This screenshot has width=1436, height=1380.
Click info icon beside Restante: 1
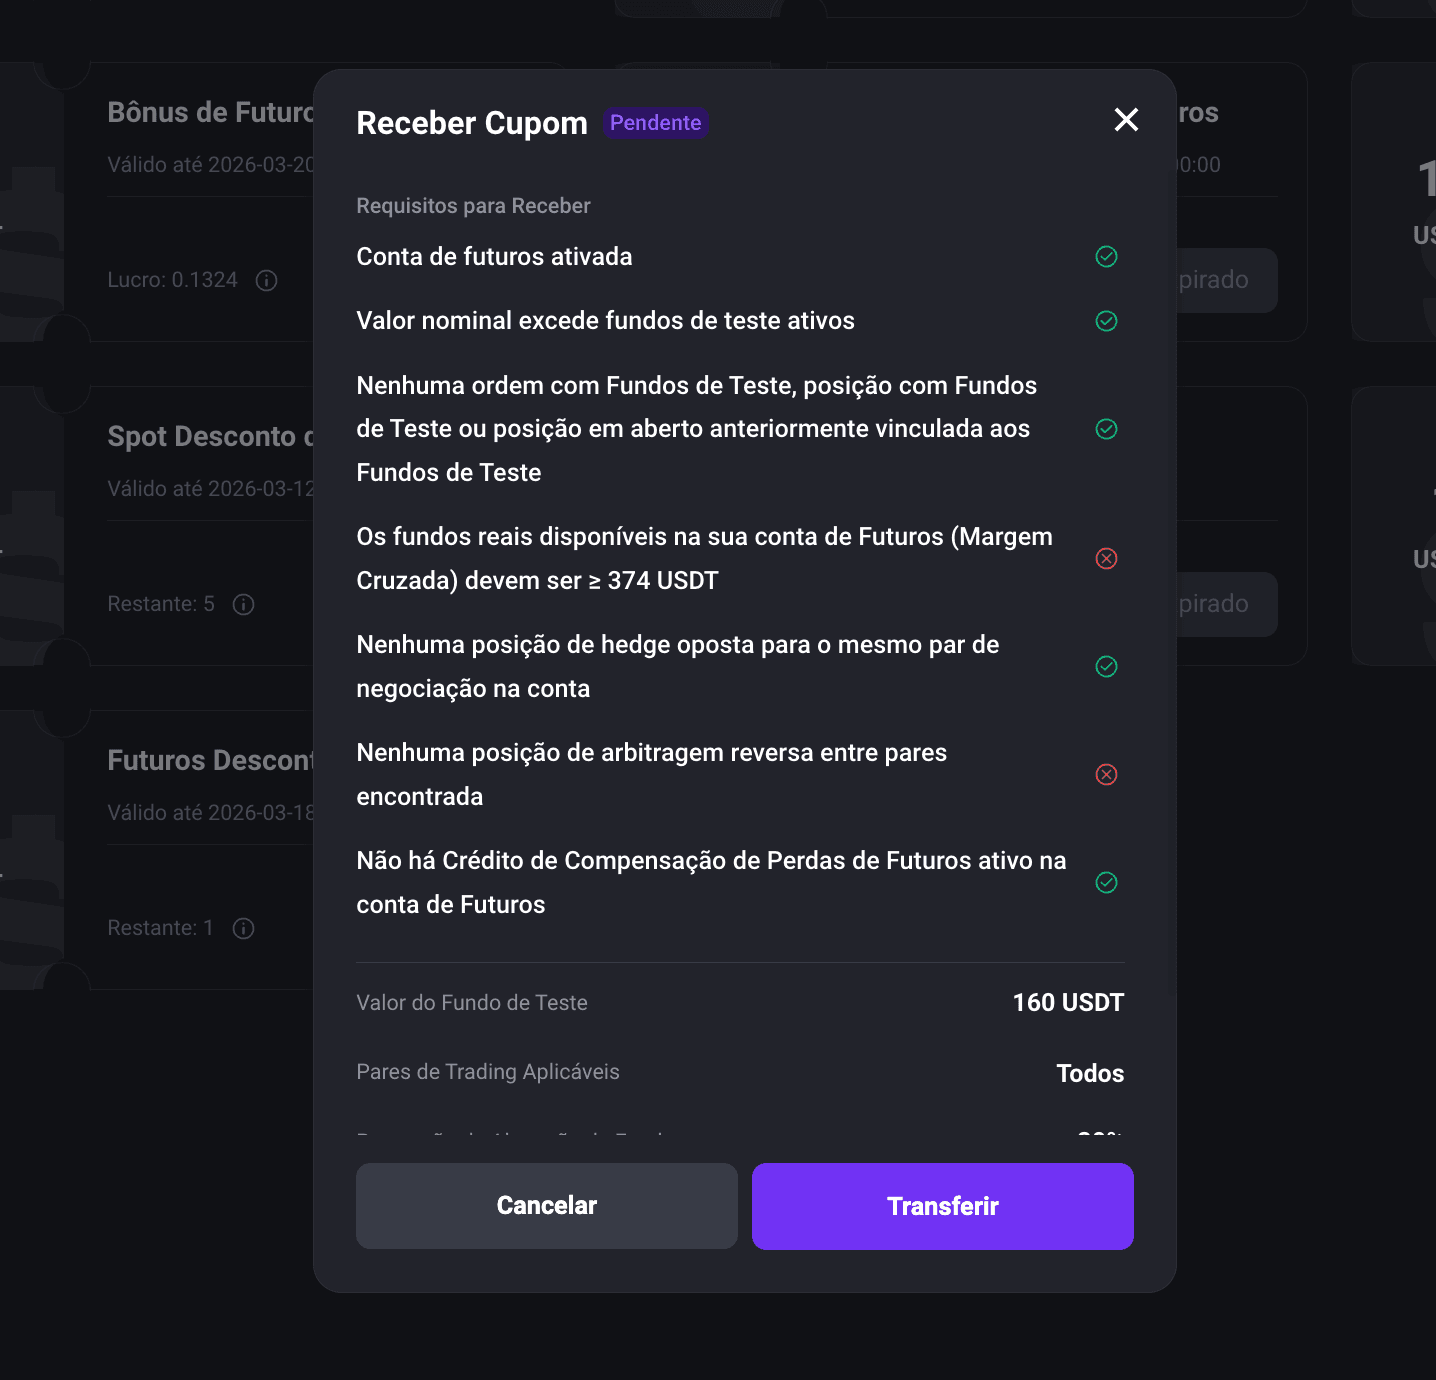coord(243,928)
